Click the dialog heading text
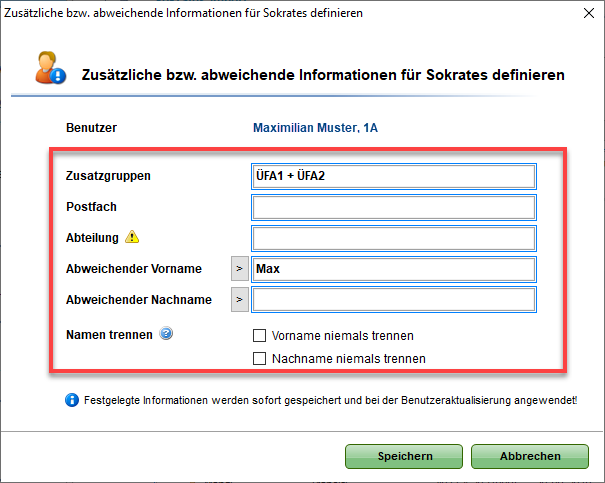Viewport: 605px width, 483px height. (x=323, y=75)
